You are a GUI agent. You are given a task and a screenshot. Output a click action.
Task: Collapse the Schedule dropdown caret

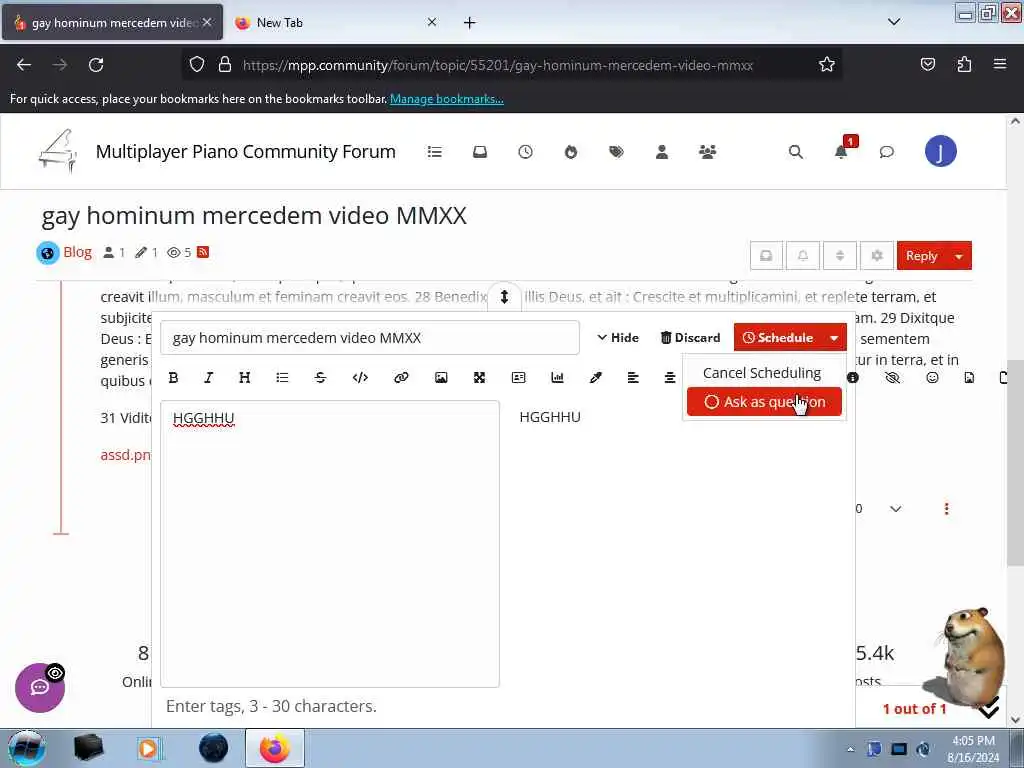pyautogui.click(x=835, y=338)
